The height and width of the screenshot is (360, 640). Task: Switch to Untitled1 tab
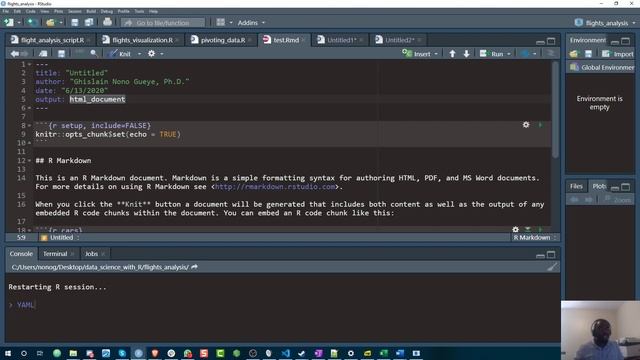click(x=342, y=40)
